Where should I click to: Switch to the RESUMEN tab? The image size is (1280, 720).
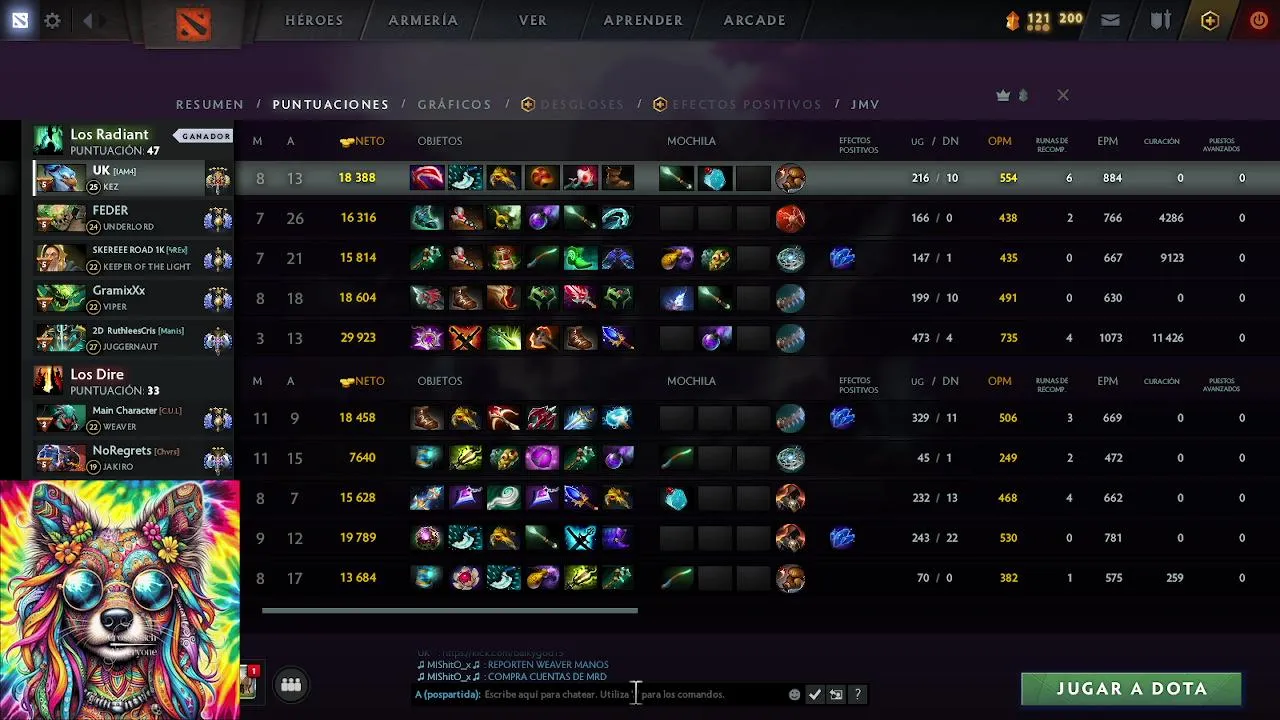(210, 104)
